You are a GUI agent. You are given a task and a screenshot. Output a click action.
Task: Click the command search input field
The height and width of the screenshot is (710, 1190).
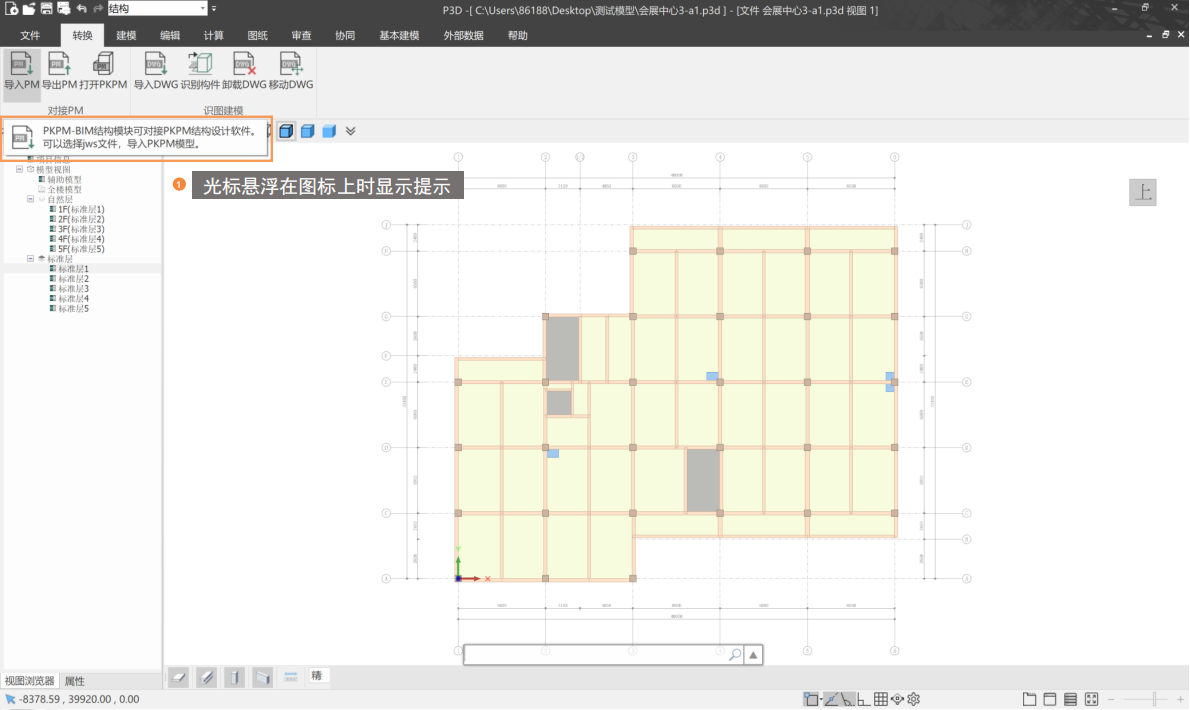point(595,655)
